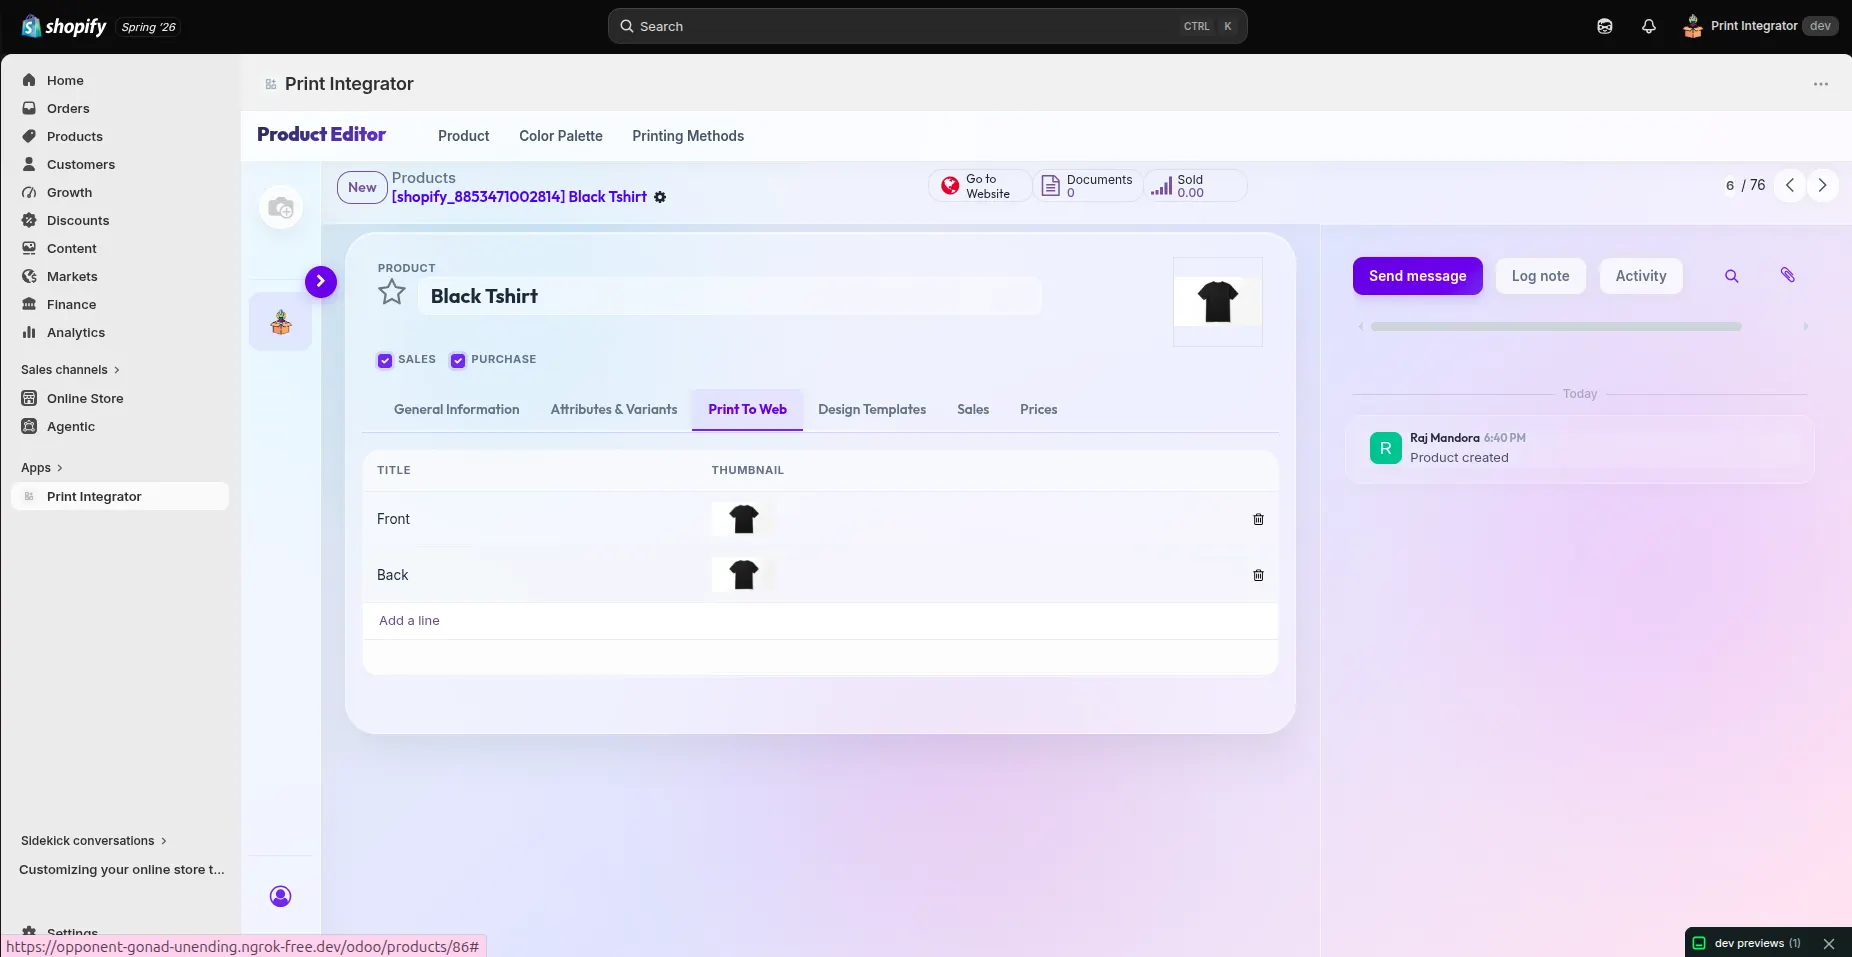1852x957 pixels.
Task: Click the Discounts icon in sidebar
Action: click(29, 220)
